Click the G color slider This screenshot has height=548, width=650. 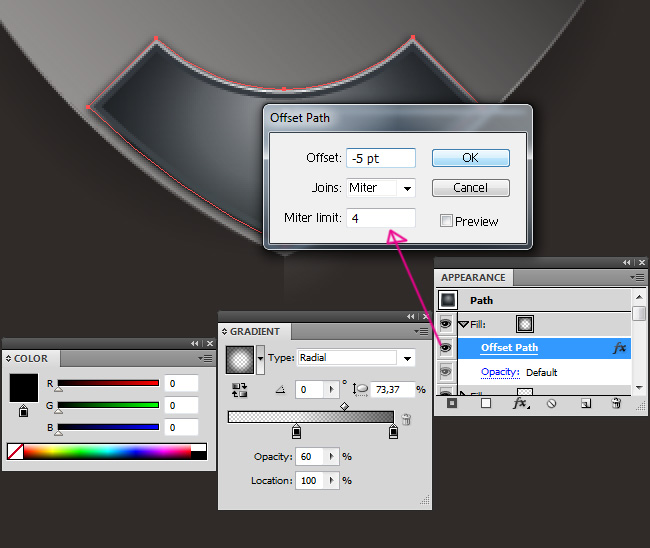[108, 405]
